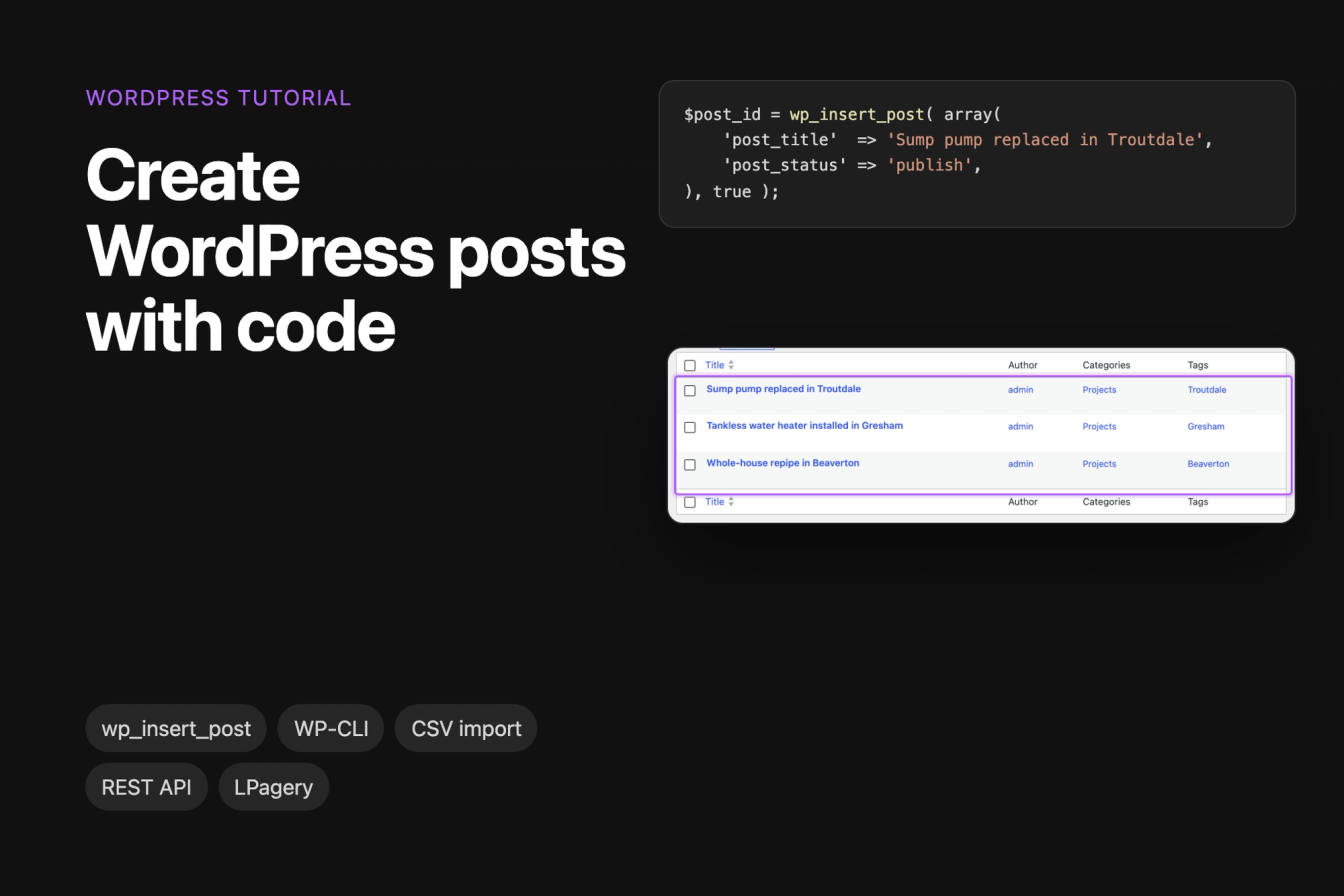Filter by Beaverton tag
The width and height of the screenshot is (1344, 896).
(1208, 464)
